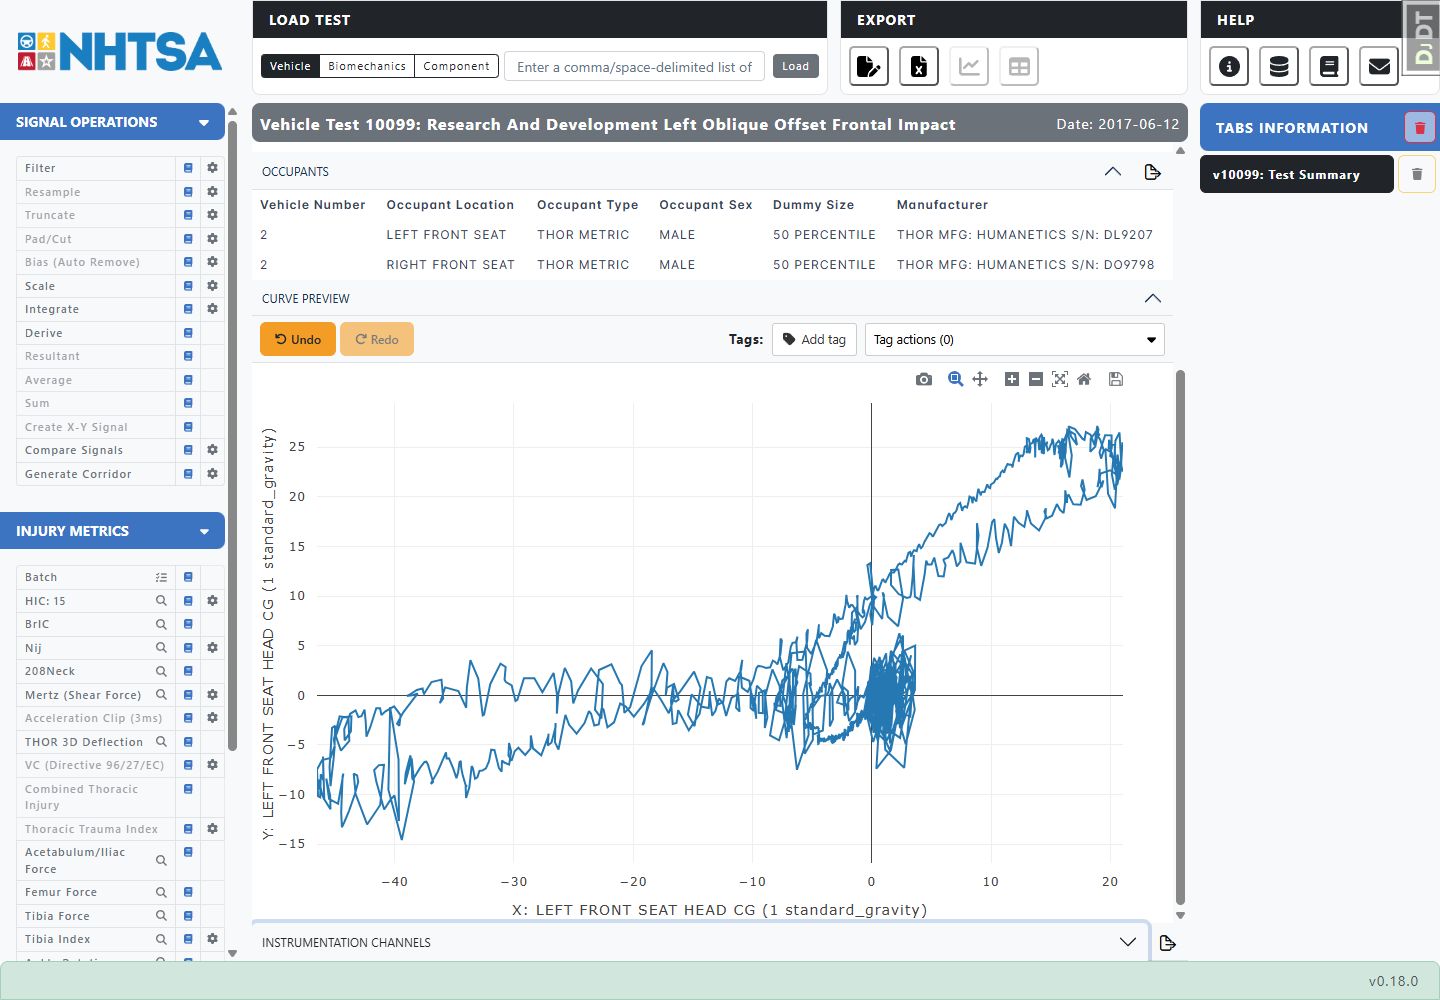
Task: Click the Tabs Information header
Action: (x=1292, y=128)
